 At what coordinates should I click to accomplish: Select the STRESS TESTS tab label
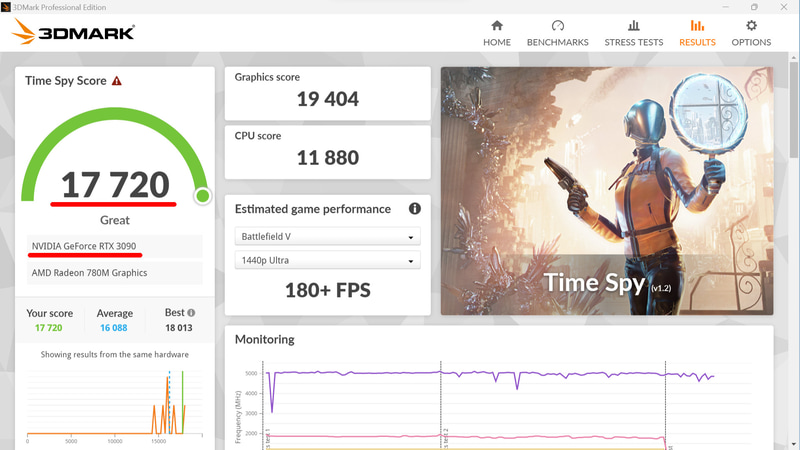(x=634, y=42)
